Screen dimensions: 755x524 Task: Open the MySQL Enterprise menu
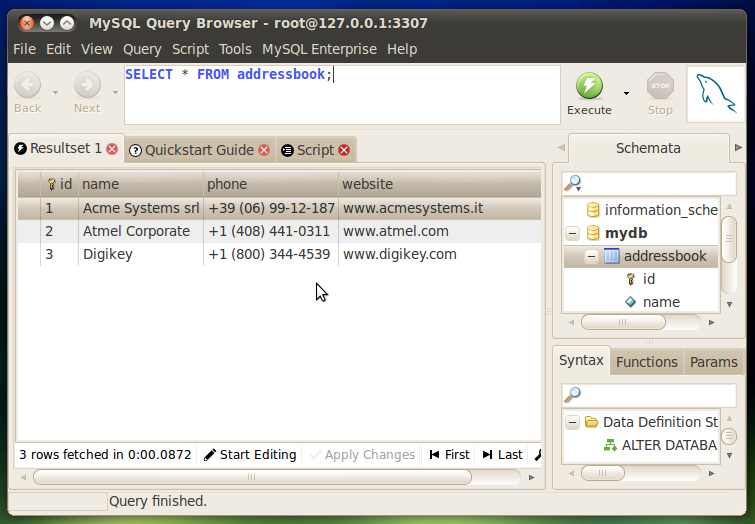point(319,49)
